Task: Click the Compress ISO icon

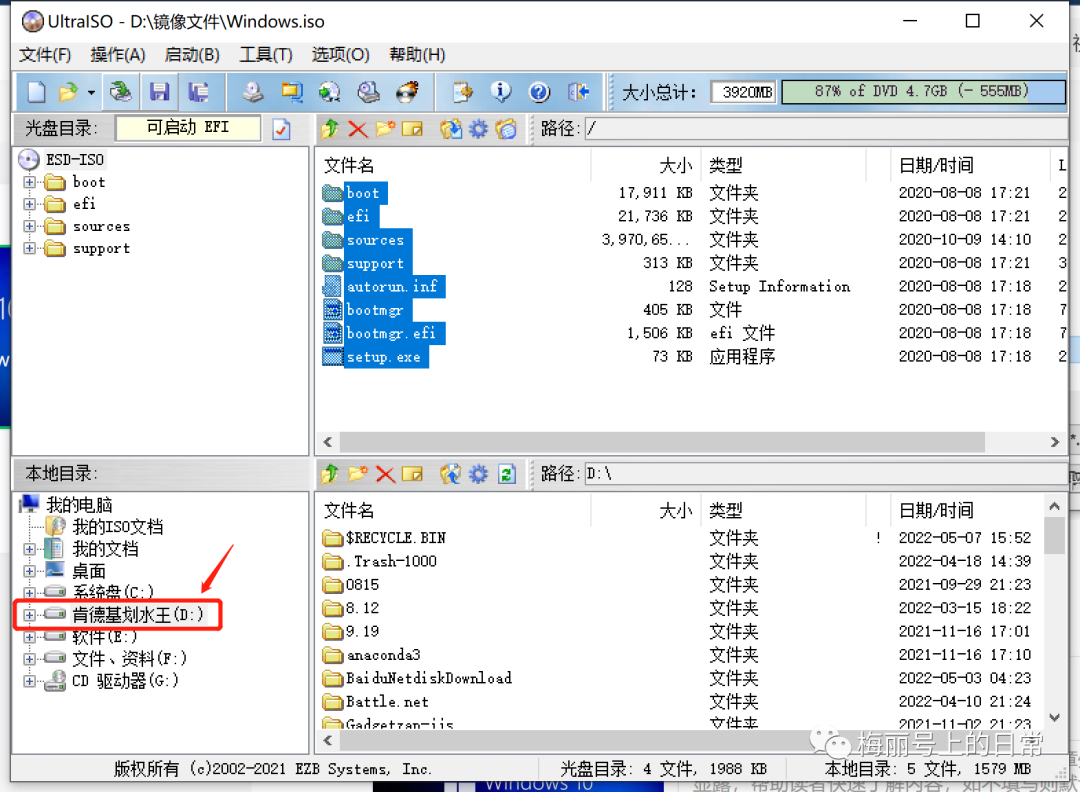Action: pyautogui.click(x=291, y=92)
